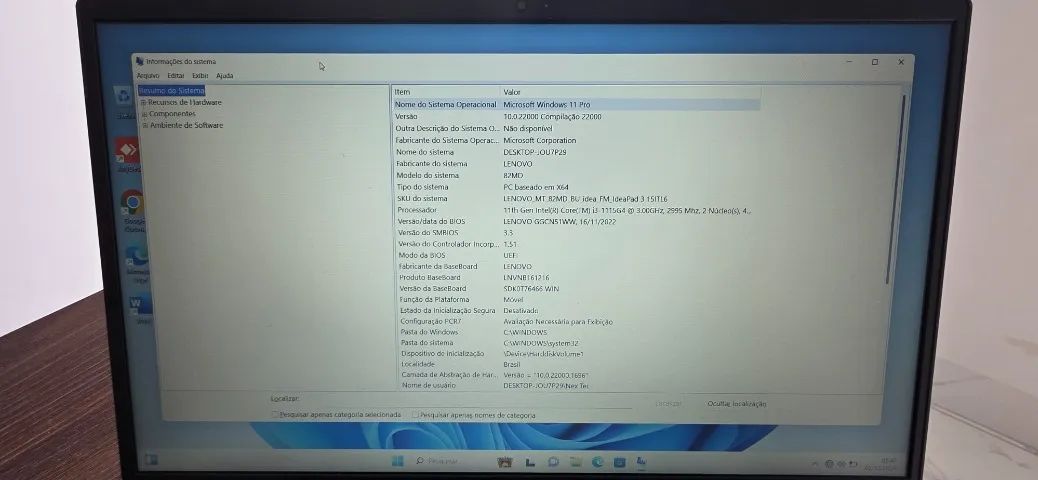Click the Windows Start button
The height and width of the screenshot is (480, 1038).
(x=397, y=461)
